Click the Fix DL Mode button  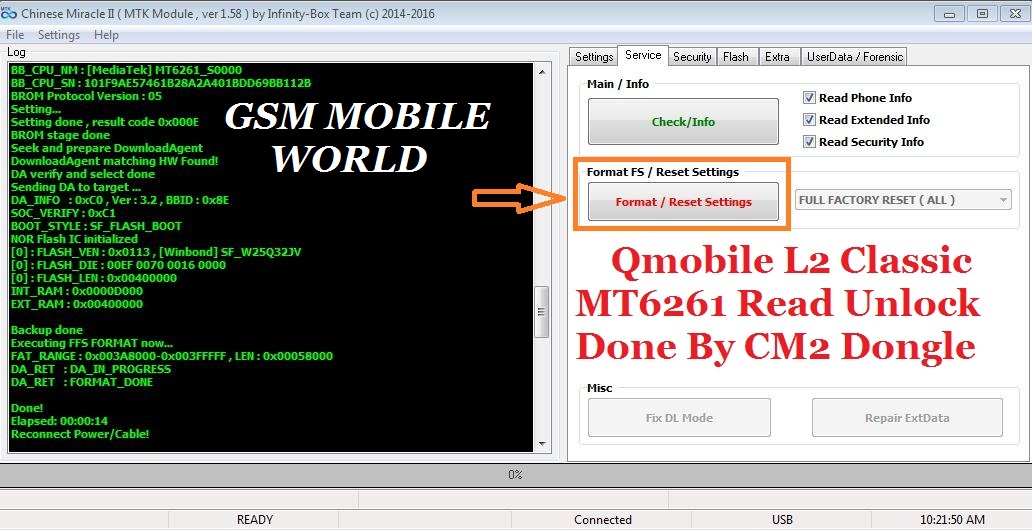point(679,417)
